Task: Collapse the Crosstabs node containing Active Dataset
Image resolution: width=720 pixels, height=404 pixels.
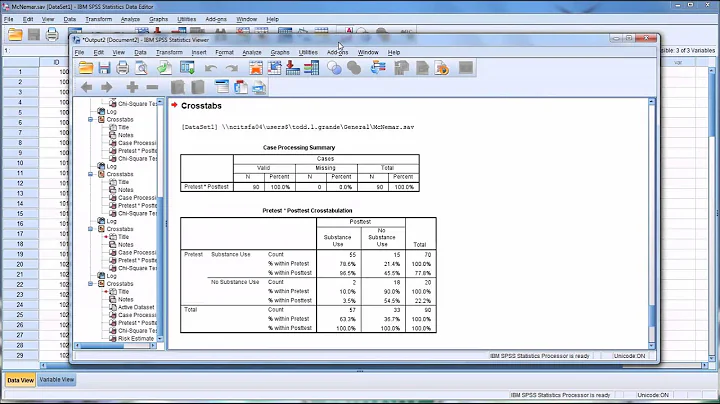Action: (x=90, y=284)
